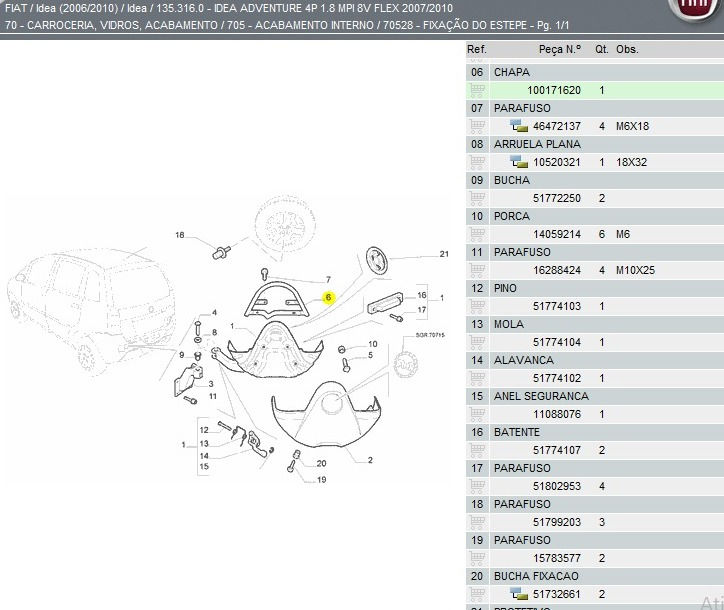This screenshot has width=724, height=610.
Task: Select row '12 PINO'
Action: pos(595,288)
